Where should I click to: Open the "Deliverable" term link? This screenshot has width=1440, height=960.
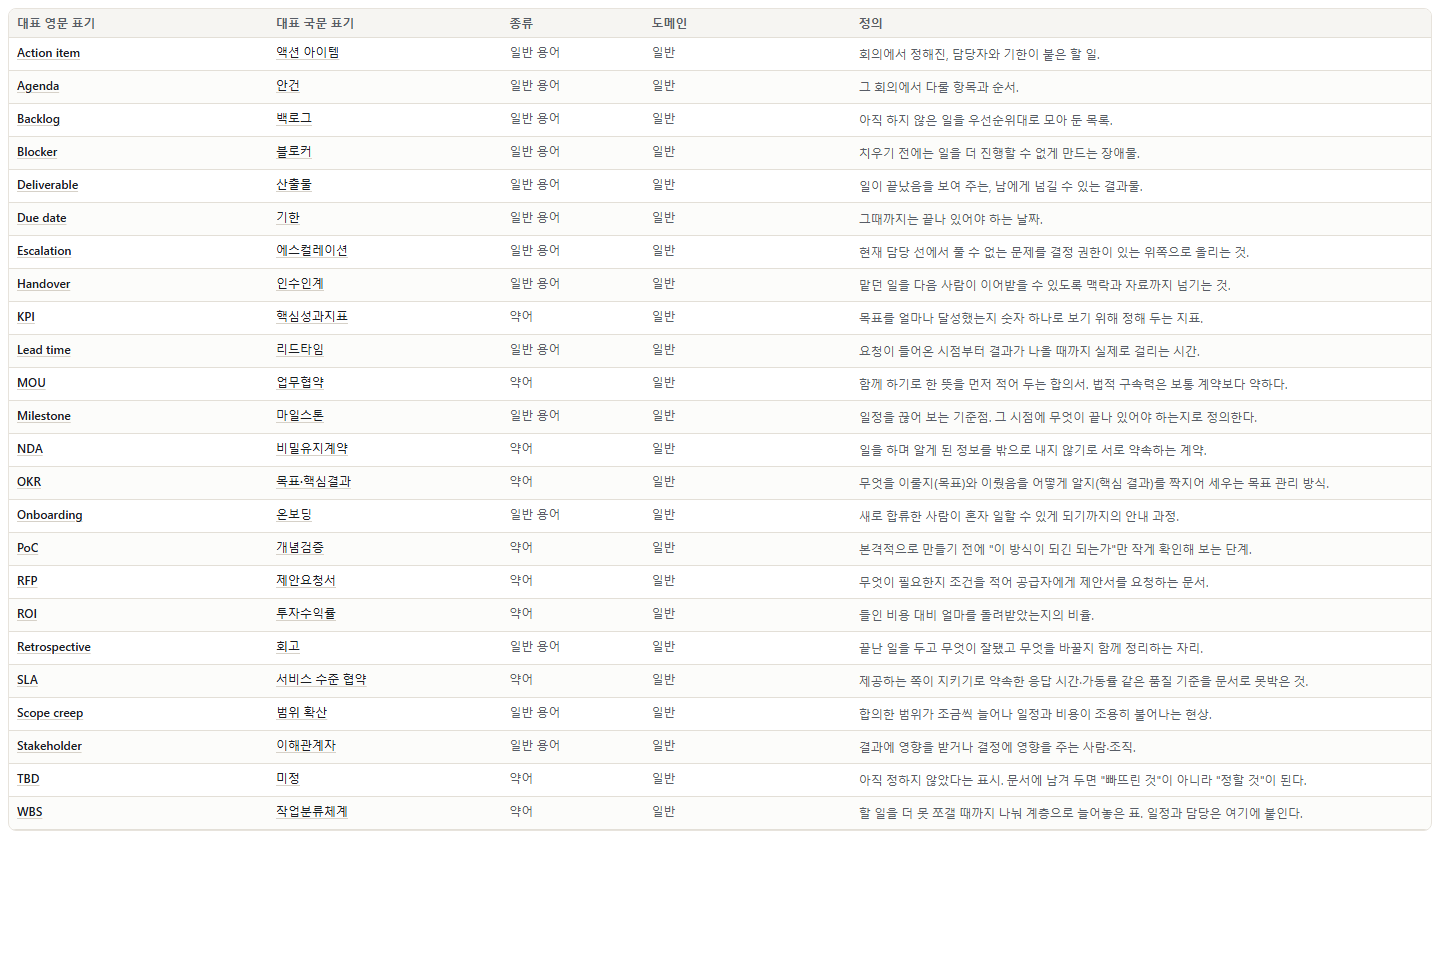pos(47,185)
